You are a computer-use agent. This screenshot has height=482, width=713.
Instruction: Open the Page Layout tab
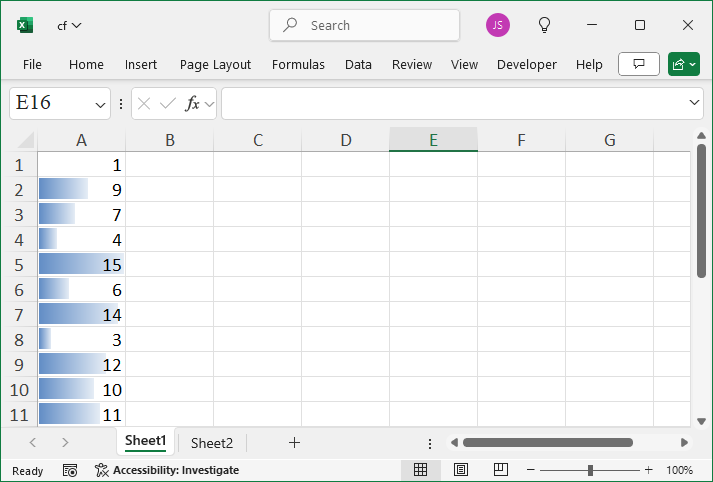tap(215, 65)
